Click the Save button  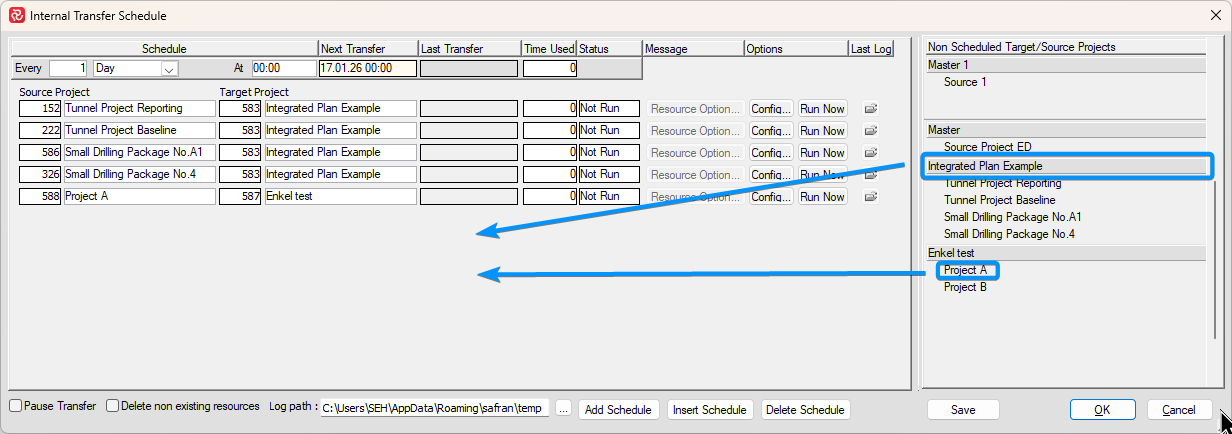[963, 409]
